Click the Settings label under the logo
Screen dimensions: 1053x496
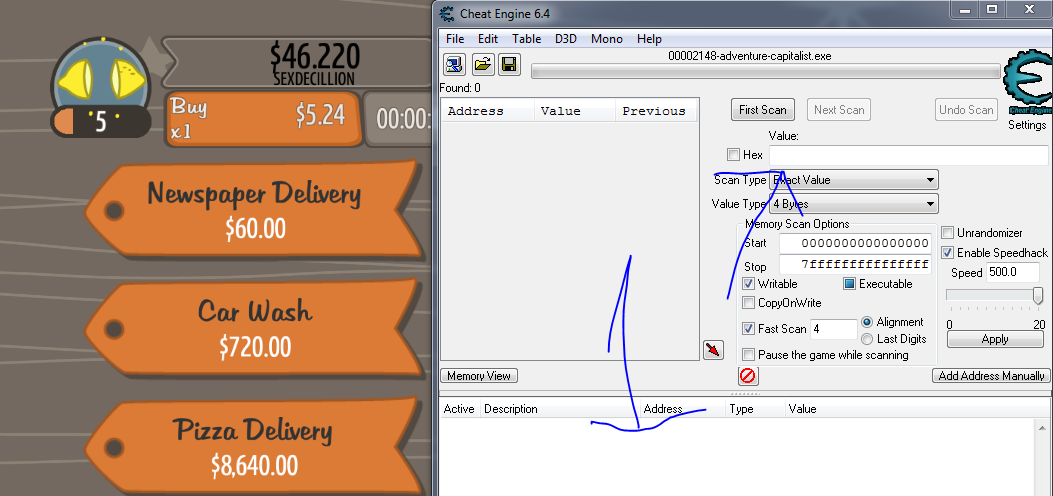1027,125
